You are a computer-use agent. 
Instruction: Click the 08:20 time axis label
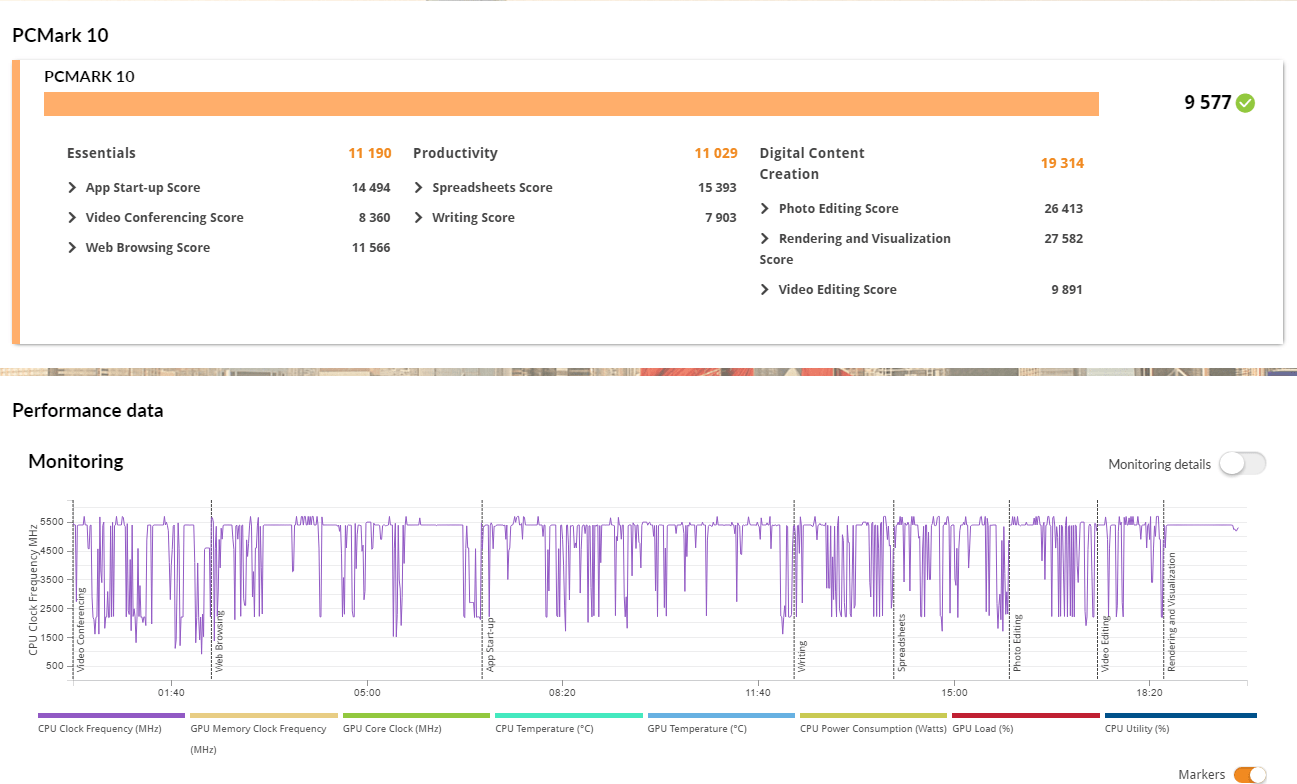click(562, 692)
